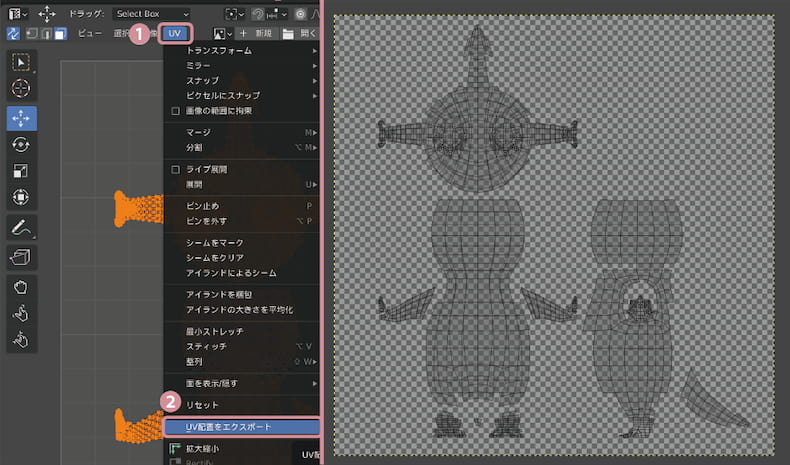The image size is (790, 465).
Task: Select the Rip Region tool icon
Action: [21, 257]
